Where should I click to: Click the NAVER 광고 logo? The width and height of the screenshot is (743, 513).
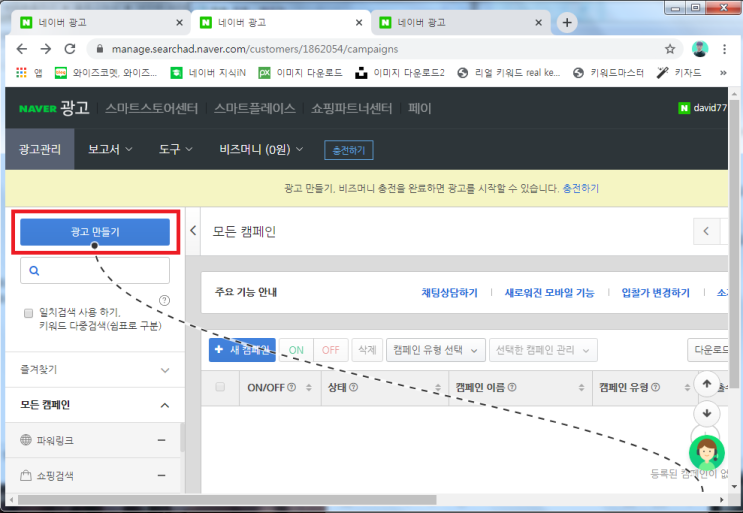point(54,108)
